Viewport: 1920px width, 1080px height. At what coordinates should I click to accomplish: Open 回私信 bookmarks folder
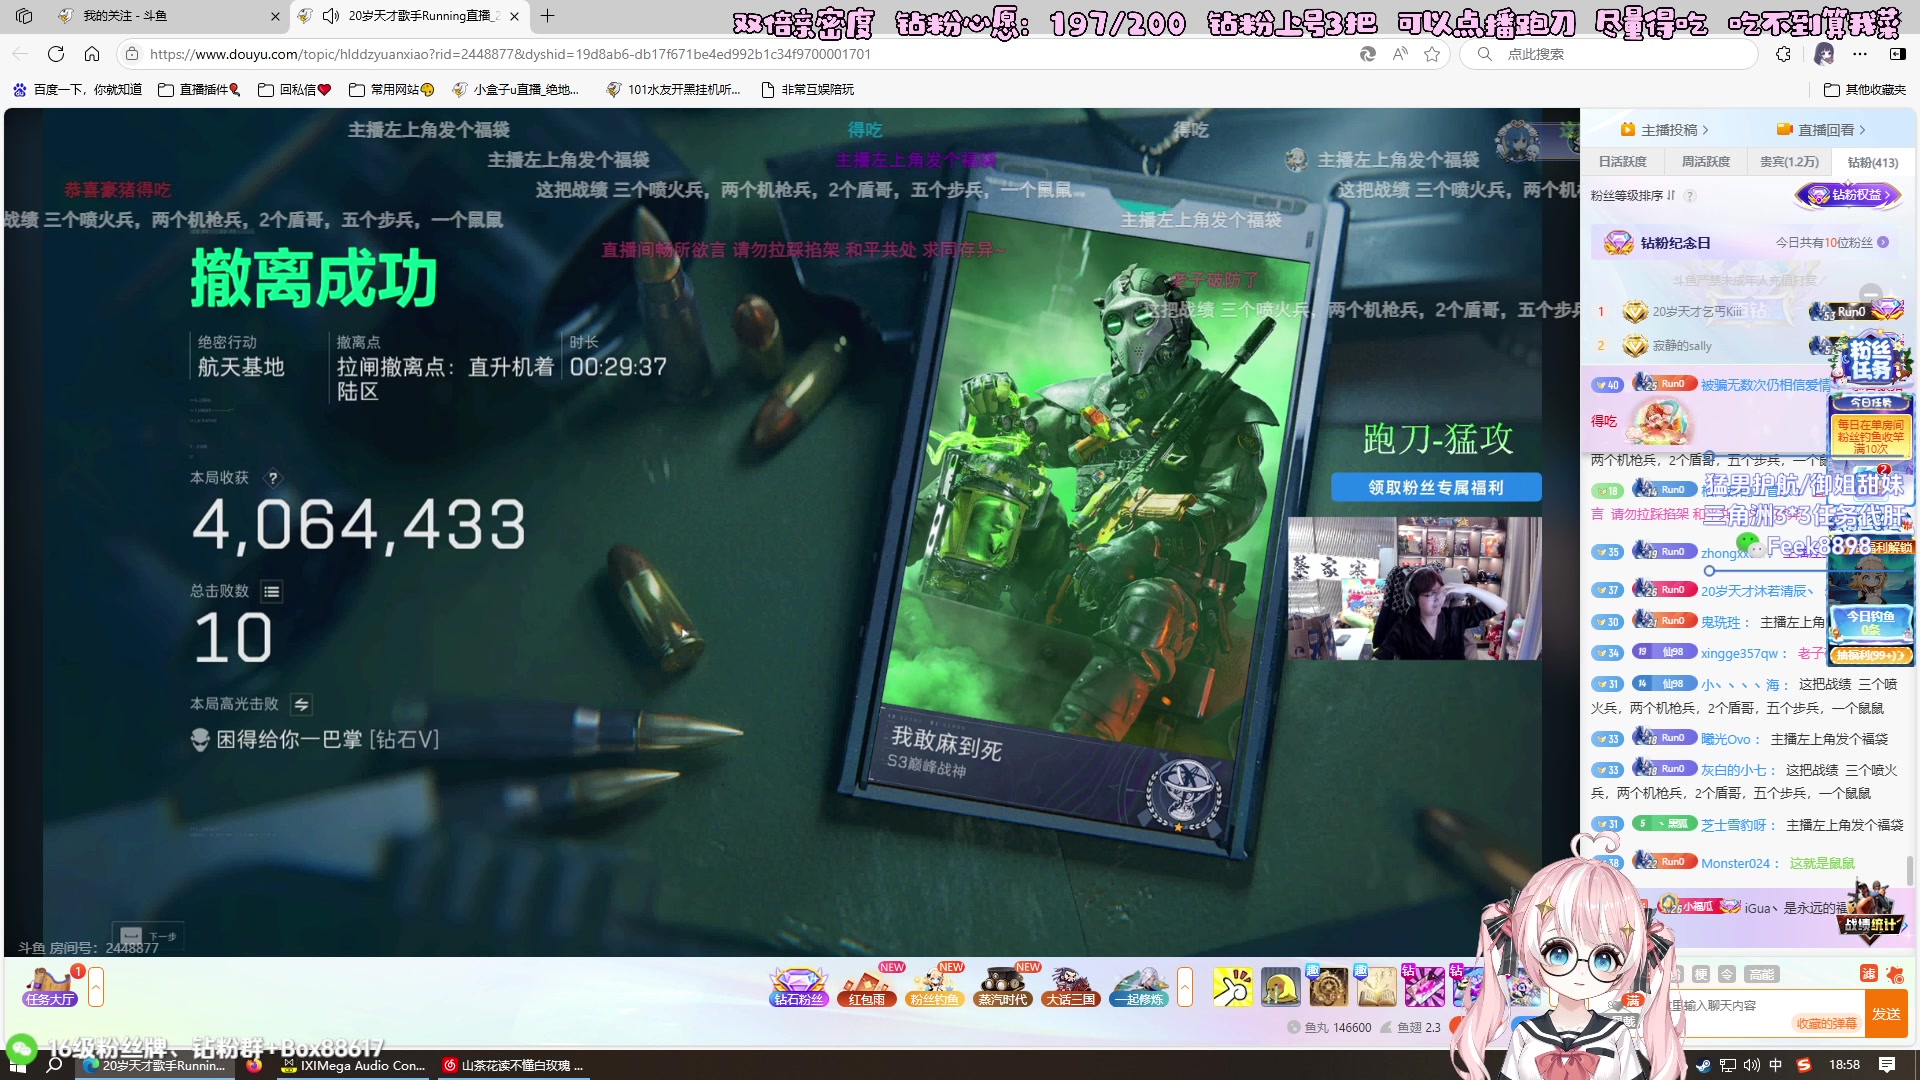294,90
